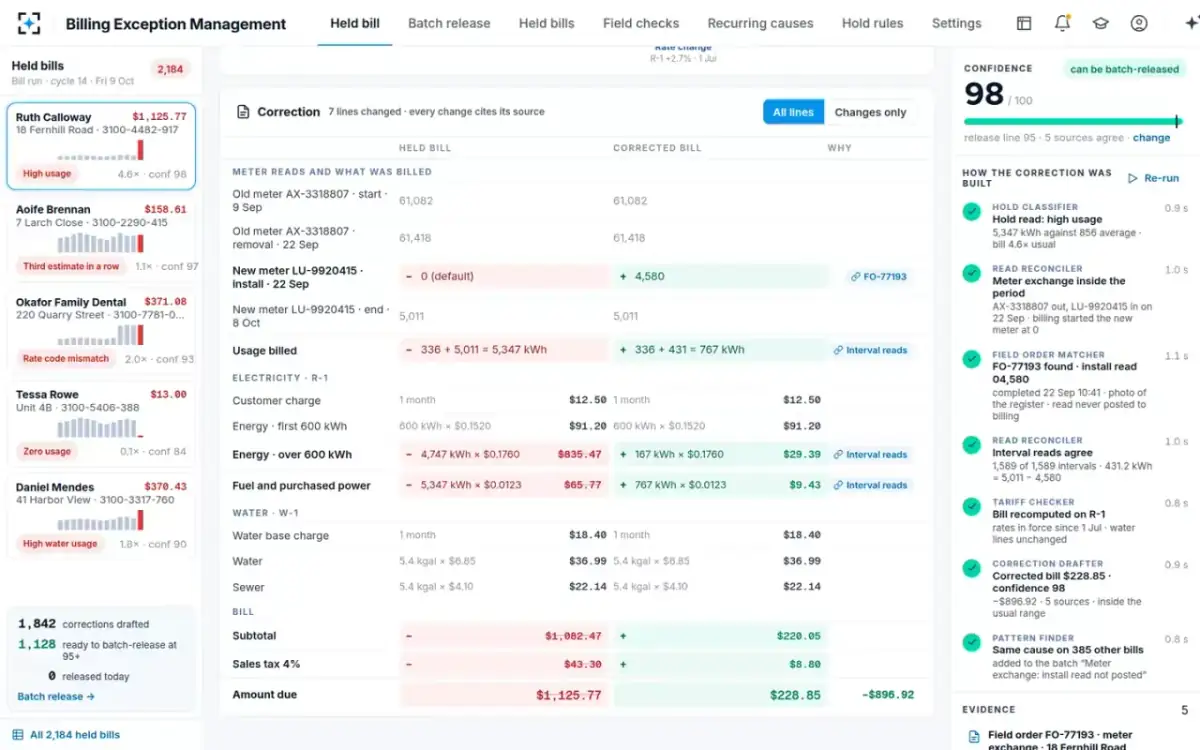Select the Daniel Mendes held bill card
1200x750 pixels.
click(101, 516)
